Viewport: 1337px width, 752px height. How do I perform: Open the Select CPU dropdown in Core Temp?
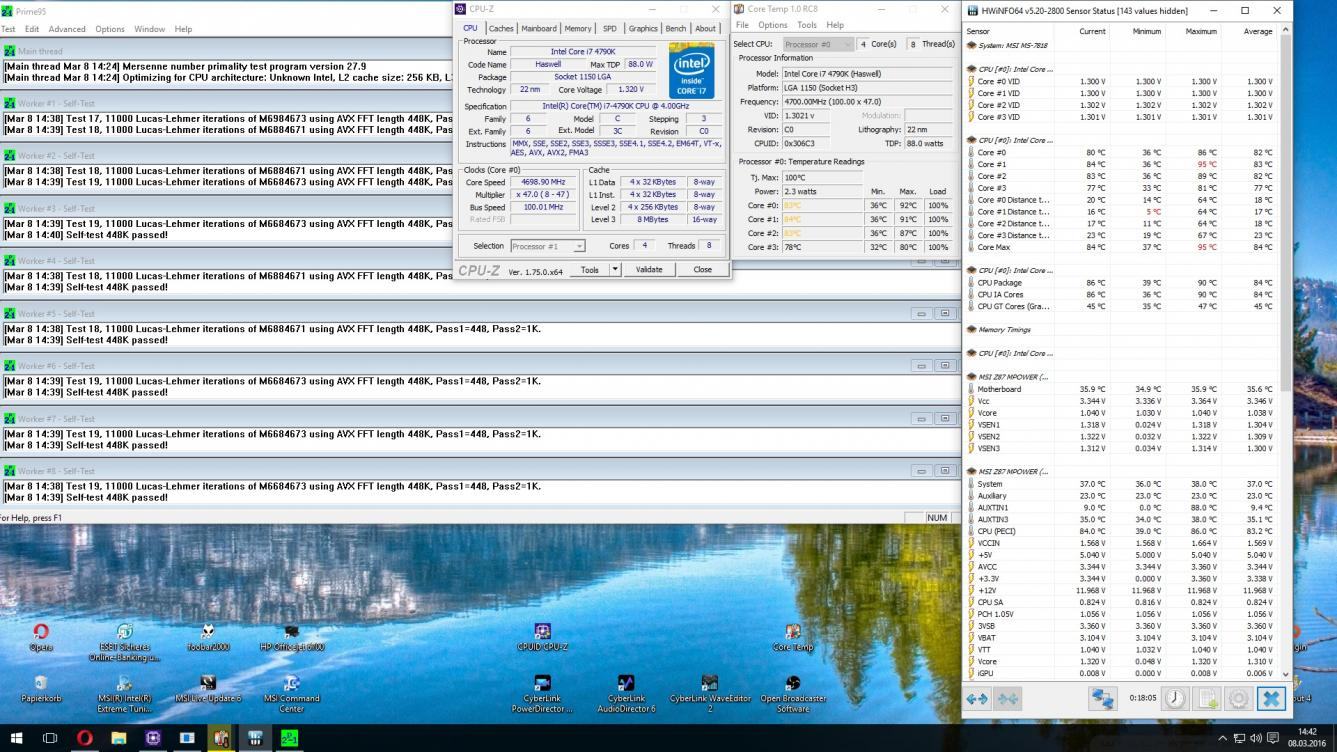[817, 45]
